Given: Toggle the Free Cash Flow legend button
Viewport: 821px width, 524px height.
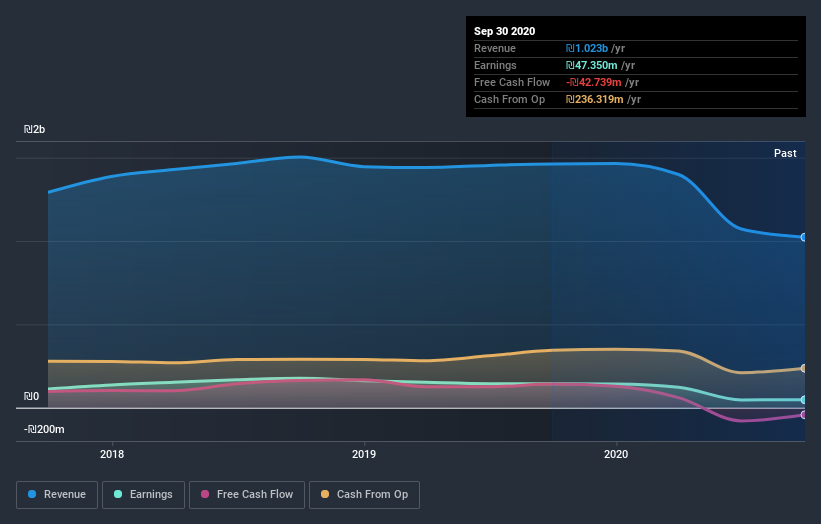Looking at the screenshot, I should click(x=247, y=495).
